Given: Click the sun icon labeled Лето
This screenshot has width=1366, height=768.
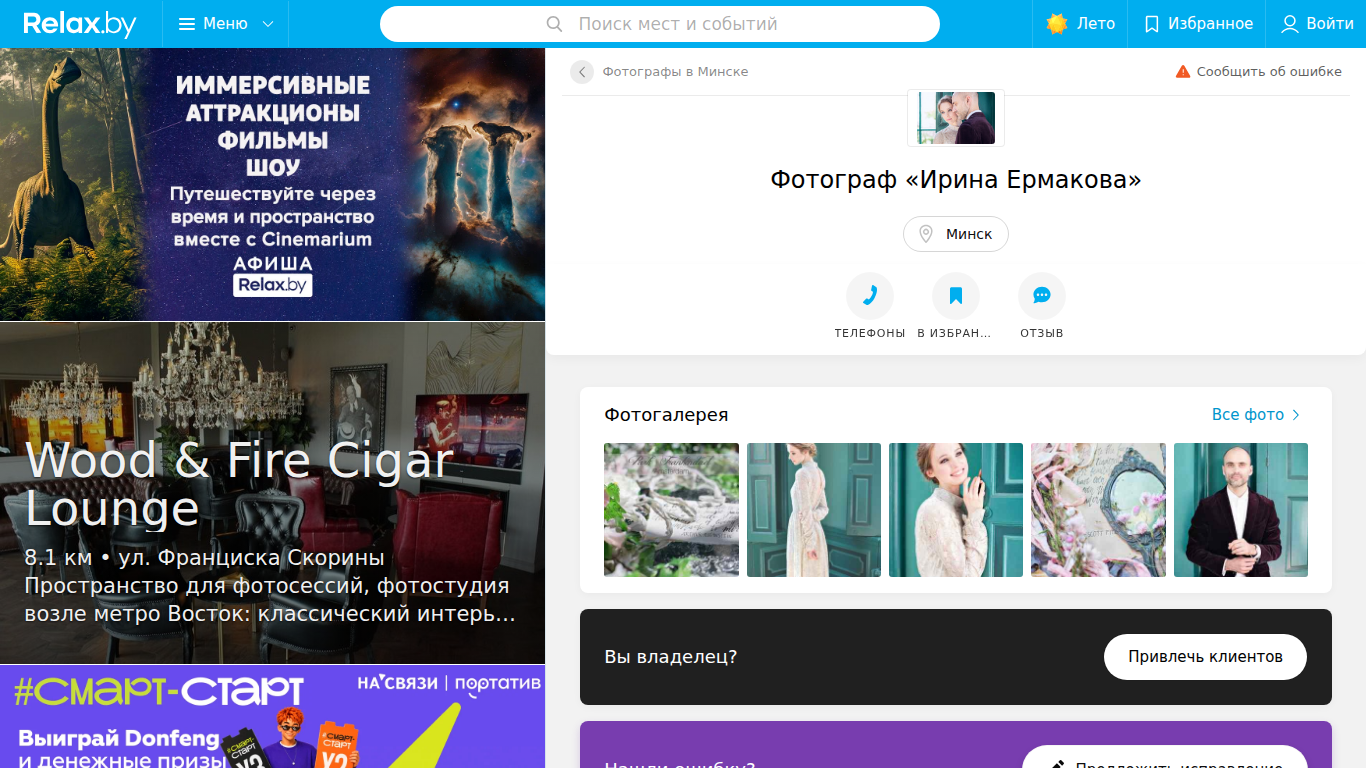Looking at the screenshot, I should [1057, 24].
